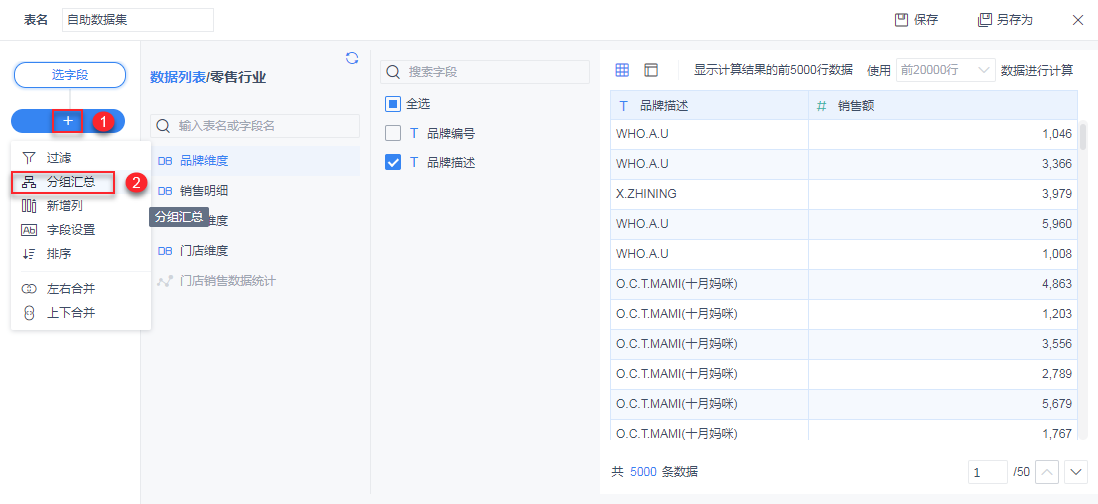Select 新增列 add column option
Image resolution: width=1098 pixels, height=504 pixels.
[x=64, y=206]
